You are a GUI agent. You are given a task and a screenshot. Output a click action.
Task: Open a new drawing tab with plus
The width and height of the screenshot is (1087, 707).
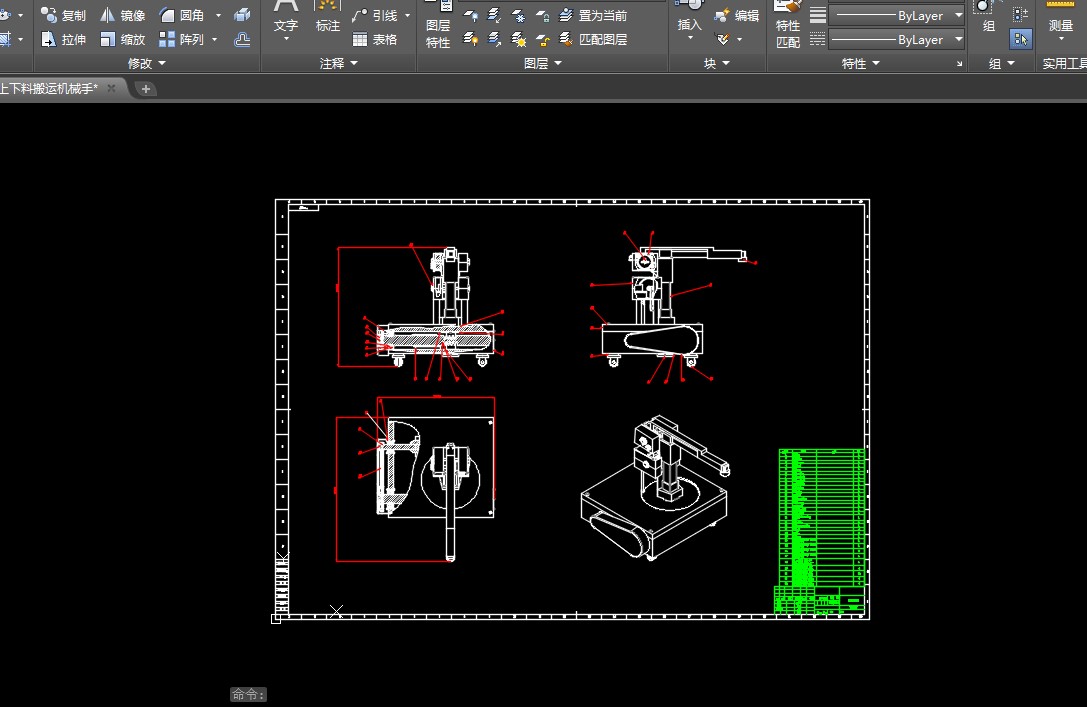pyautogui.click(x=146, y=89)
